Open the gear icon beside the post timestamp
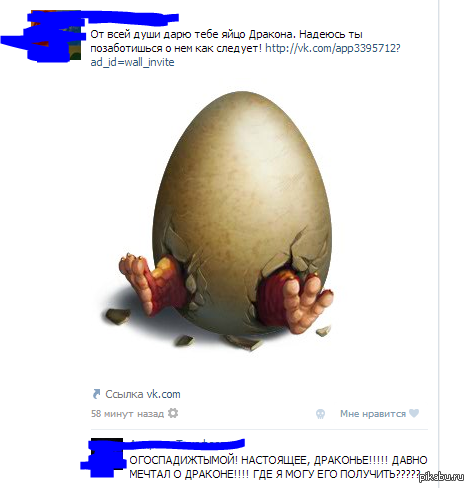Image resolution: width=469 pixels, height=488 pixels. [173, 413]
